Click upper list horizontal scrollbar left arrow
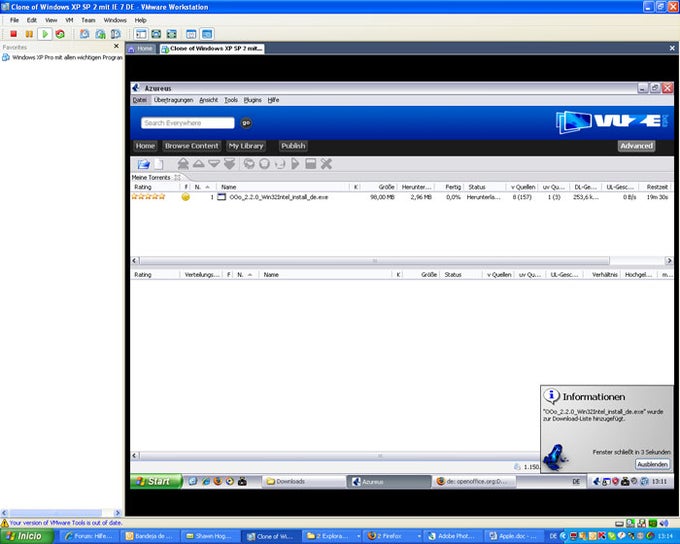This screenshot has height=544, width=680. coord(134,261)
